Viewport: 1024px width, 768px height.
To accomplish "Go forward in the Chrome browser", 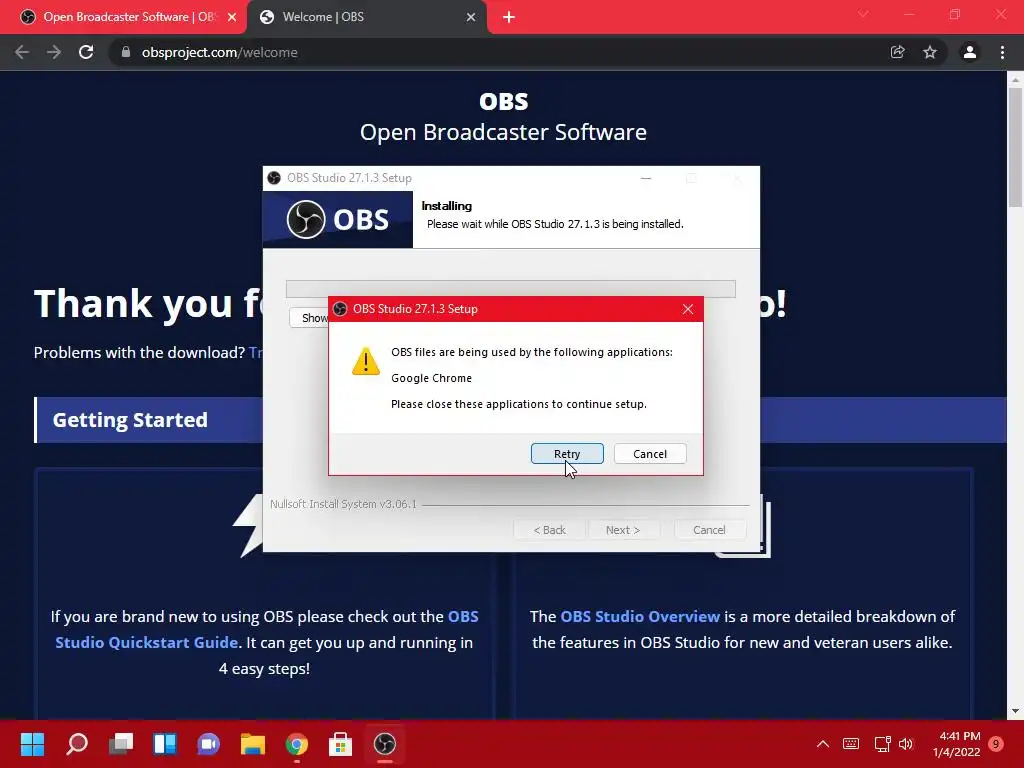I will 54,52.
